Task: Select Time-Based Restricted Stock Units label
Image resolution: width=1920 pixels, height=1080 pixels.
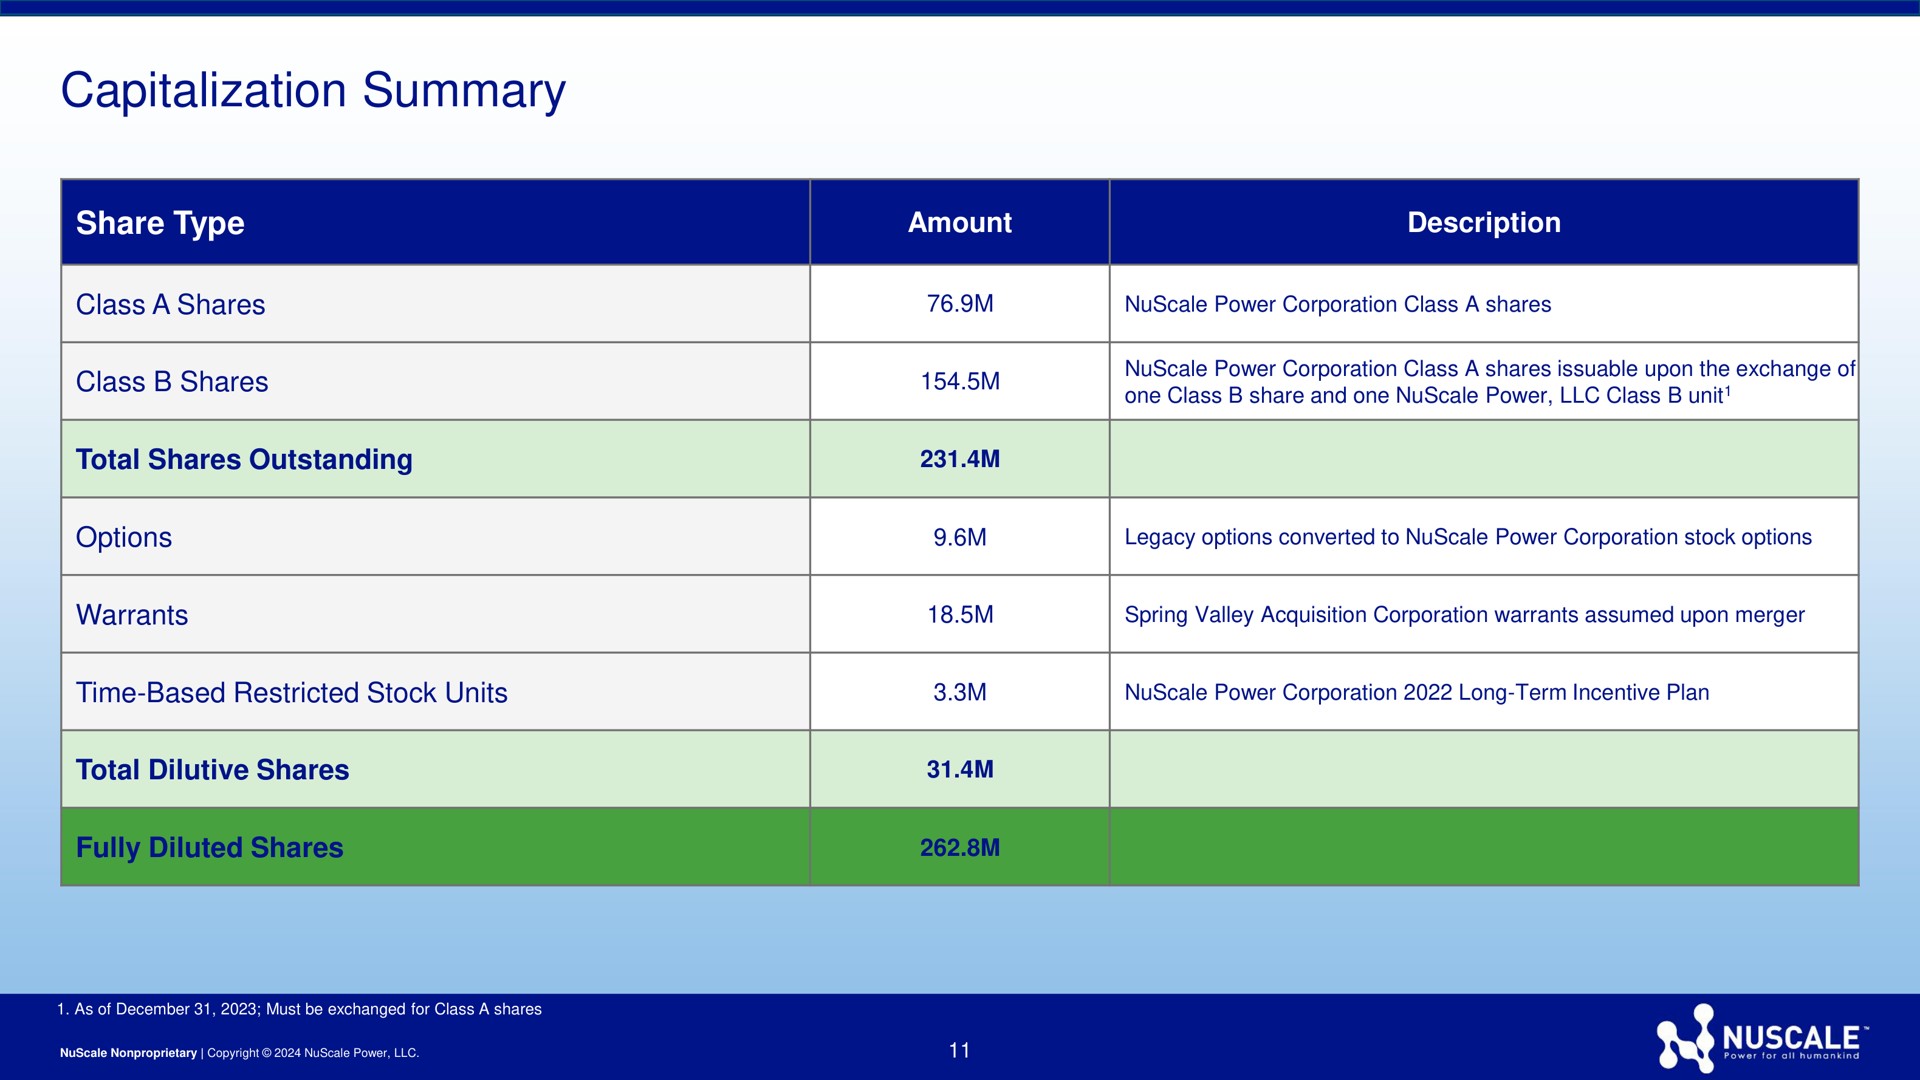Action: coord(292,692)
